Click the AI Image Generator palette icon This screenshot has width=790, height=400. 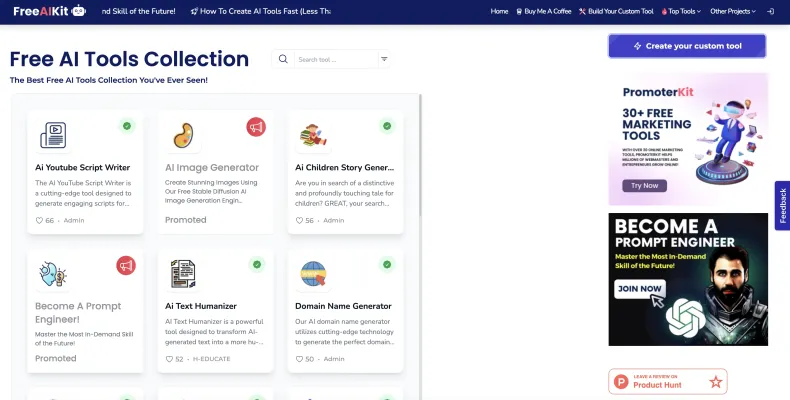pos(183,135)
